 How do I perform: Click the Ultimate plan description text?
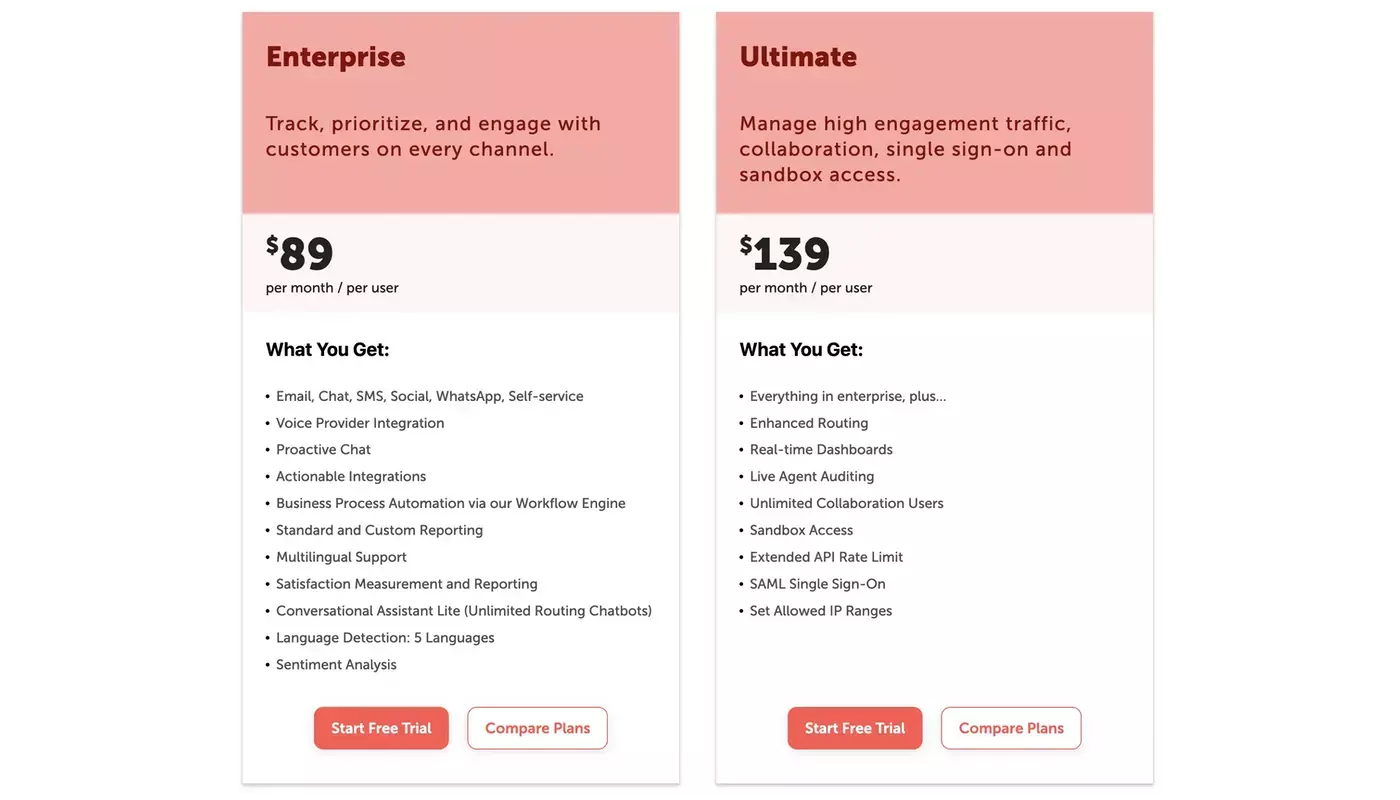coord(906,149)
